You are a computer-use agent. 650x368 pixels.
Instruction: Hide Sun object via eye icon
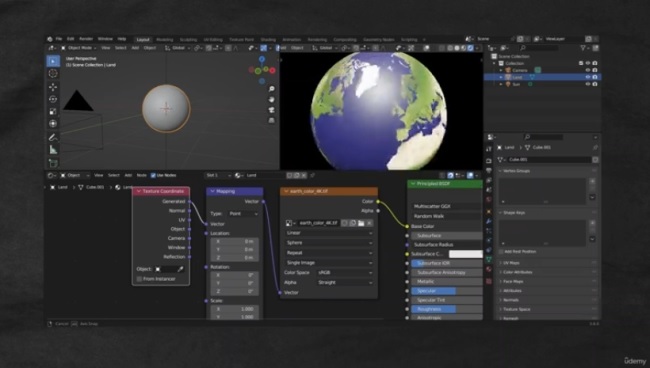(587, 84)
